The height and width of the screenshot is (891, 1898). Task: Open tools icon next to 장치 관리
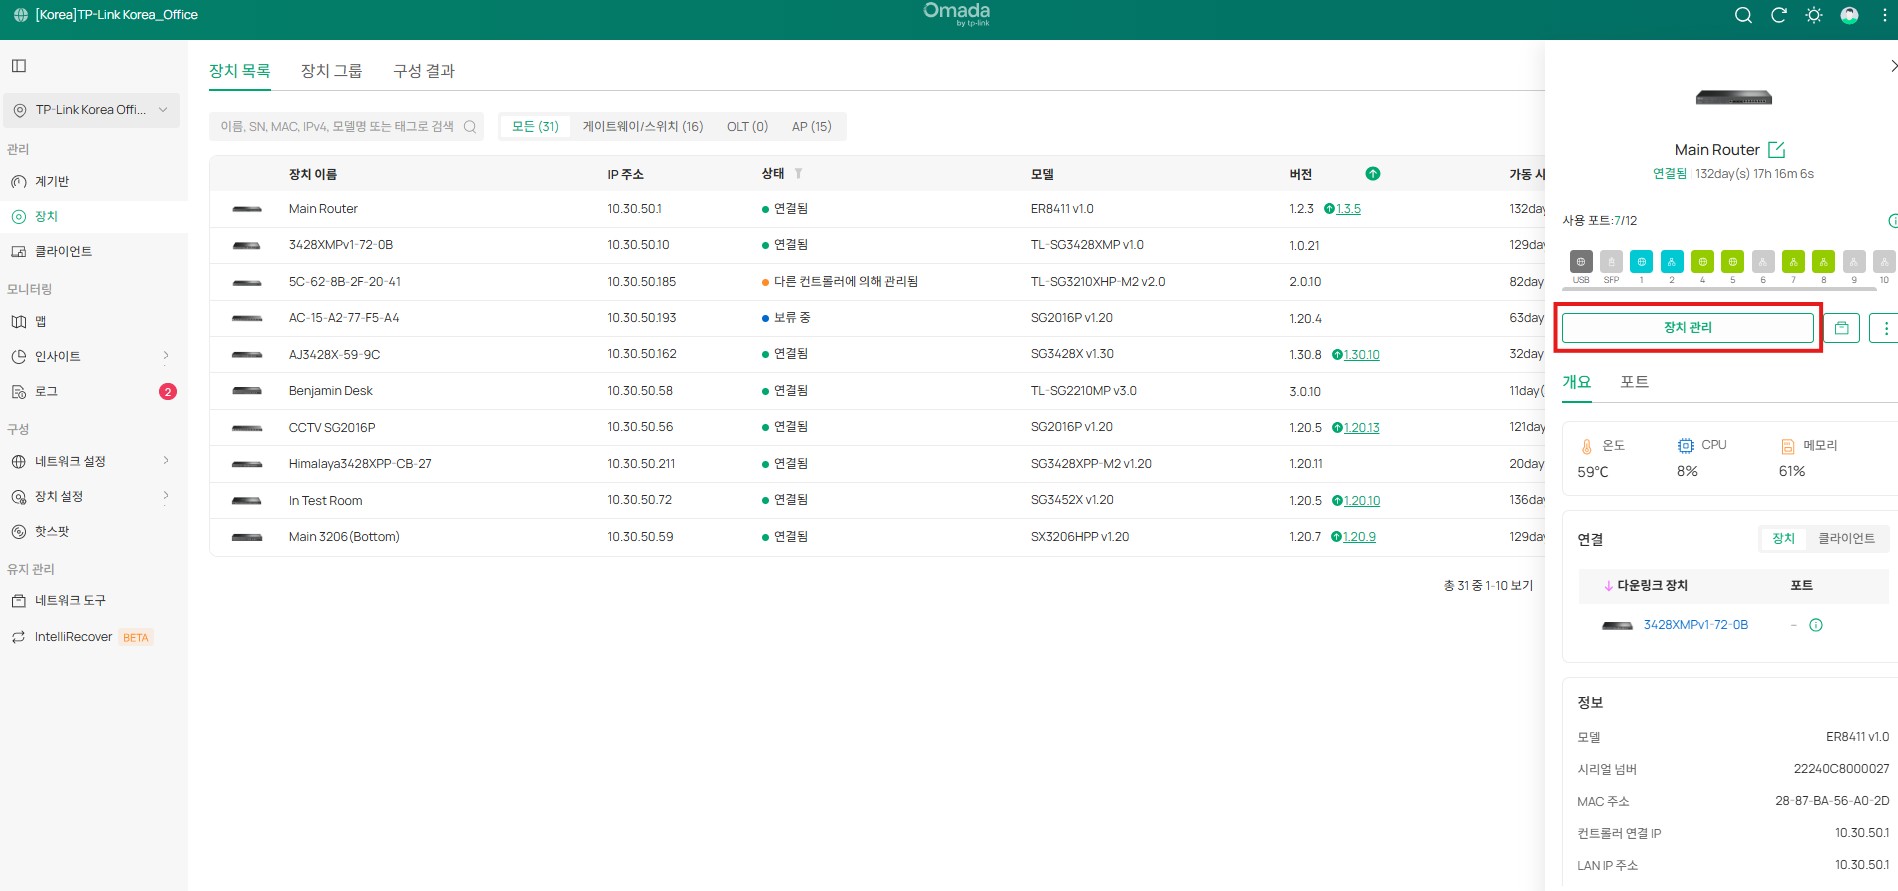pyautogui.click(x=1841, y=328)
